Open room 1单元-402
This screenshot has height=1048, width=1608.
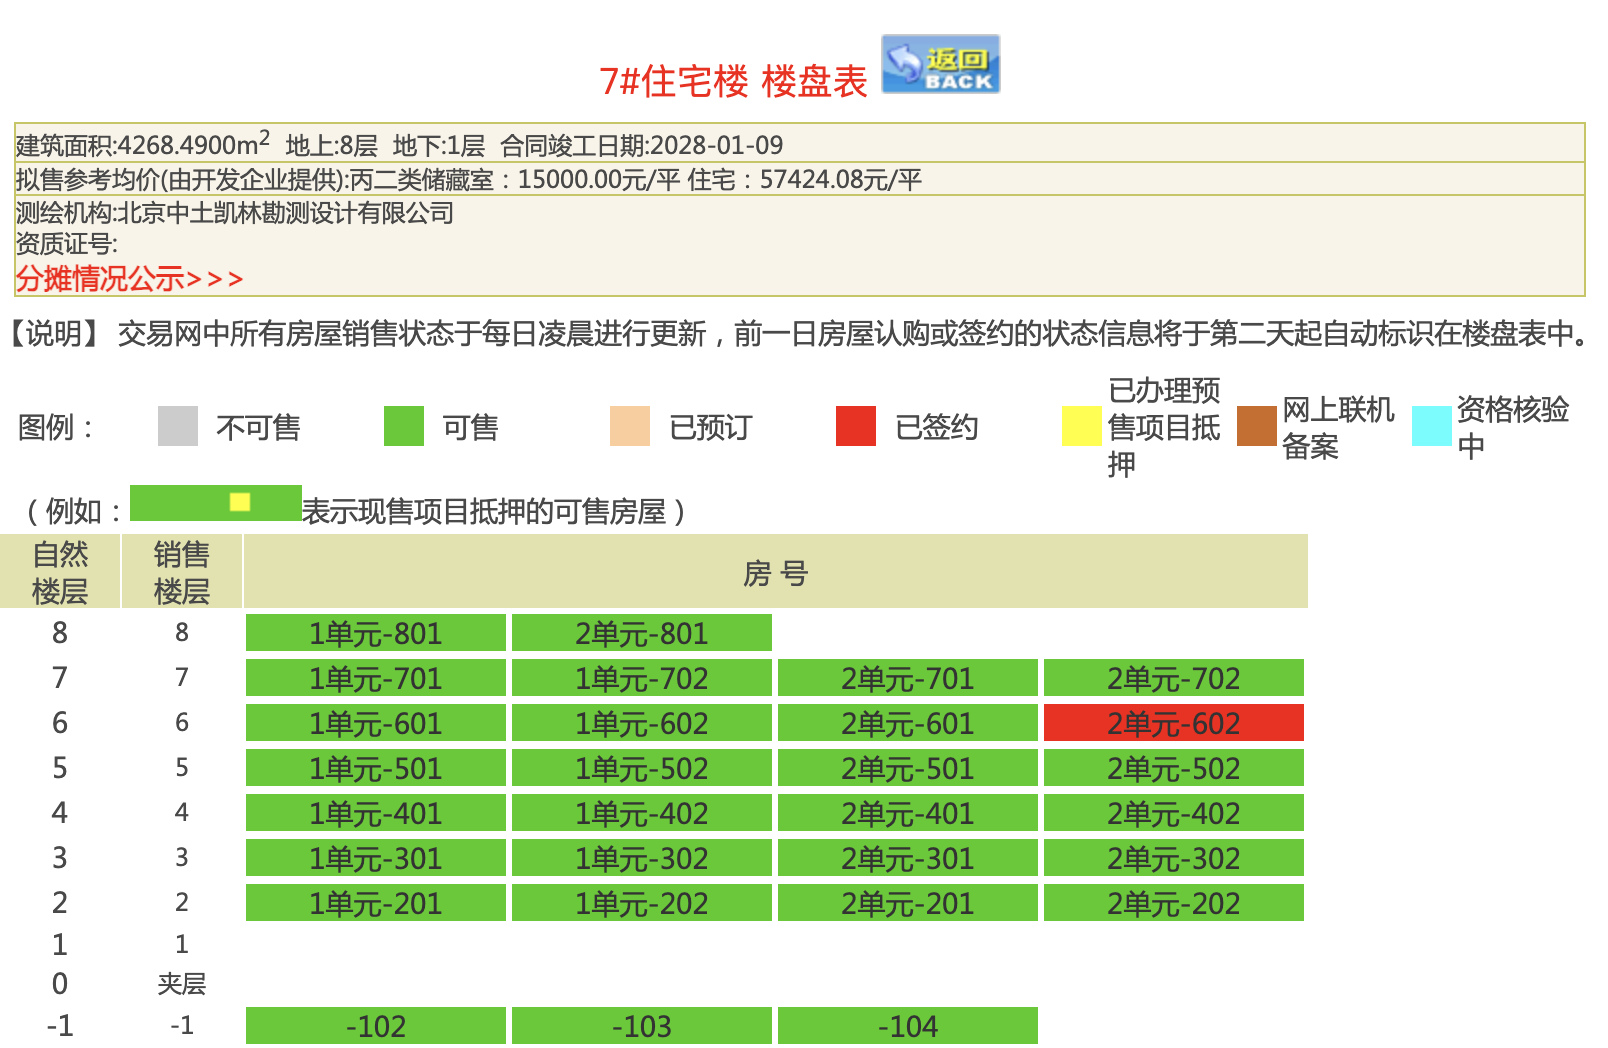click(642, 813)
